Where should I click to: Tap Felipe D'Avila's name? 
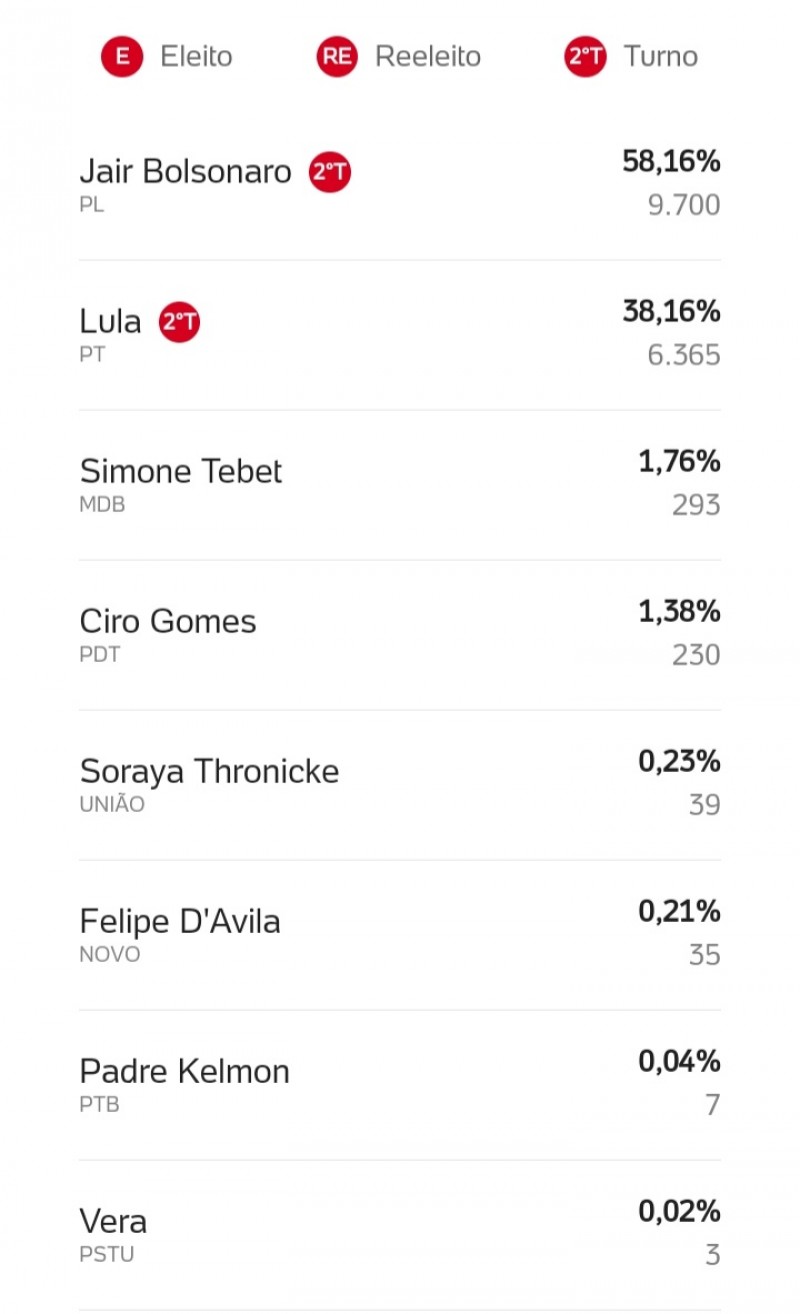tap(180, 921)
